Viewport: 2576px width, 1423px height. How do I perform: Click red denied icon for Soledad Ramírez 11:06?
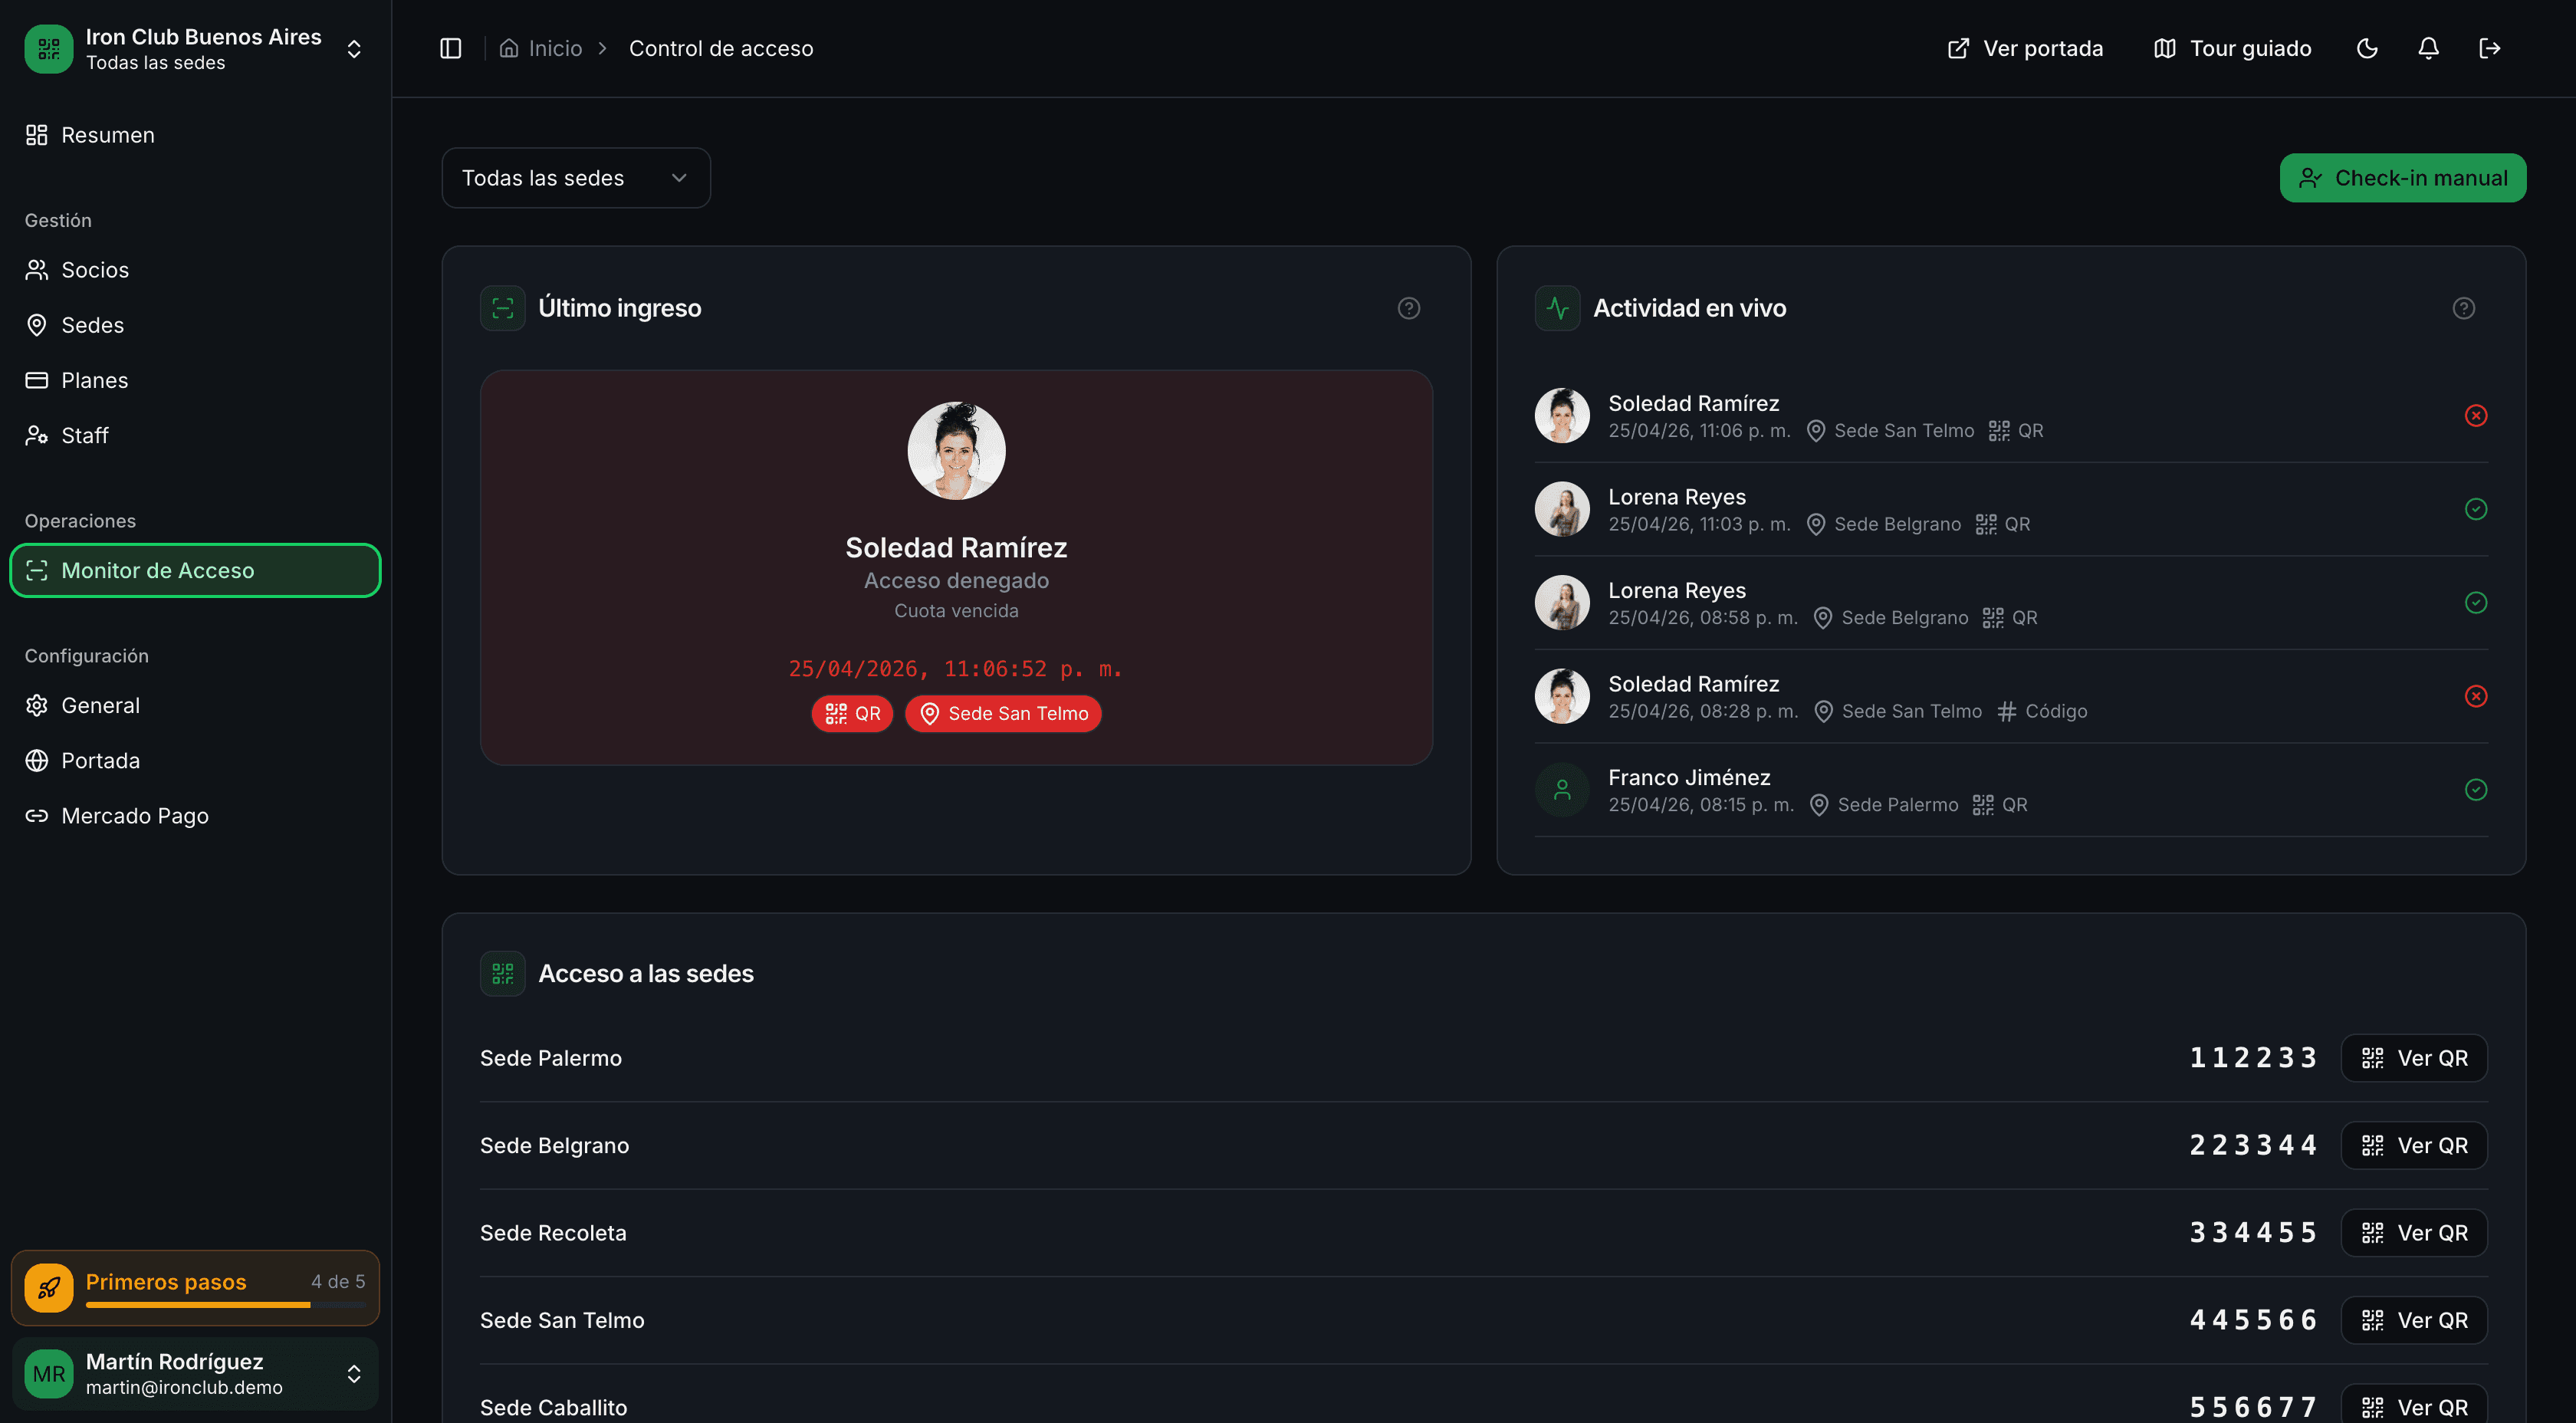(2475, 416)
